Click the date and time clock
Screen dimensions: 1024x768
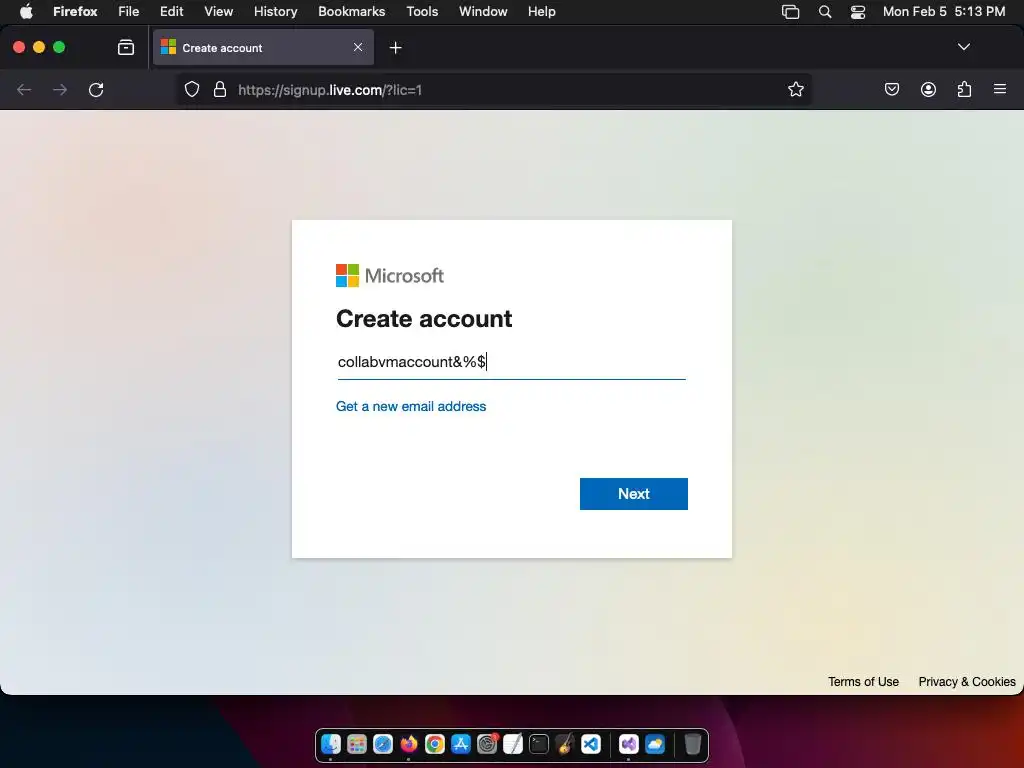[x=944, y=11]
